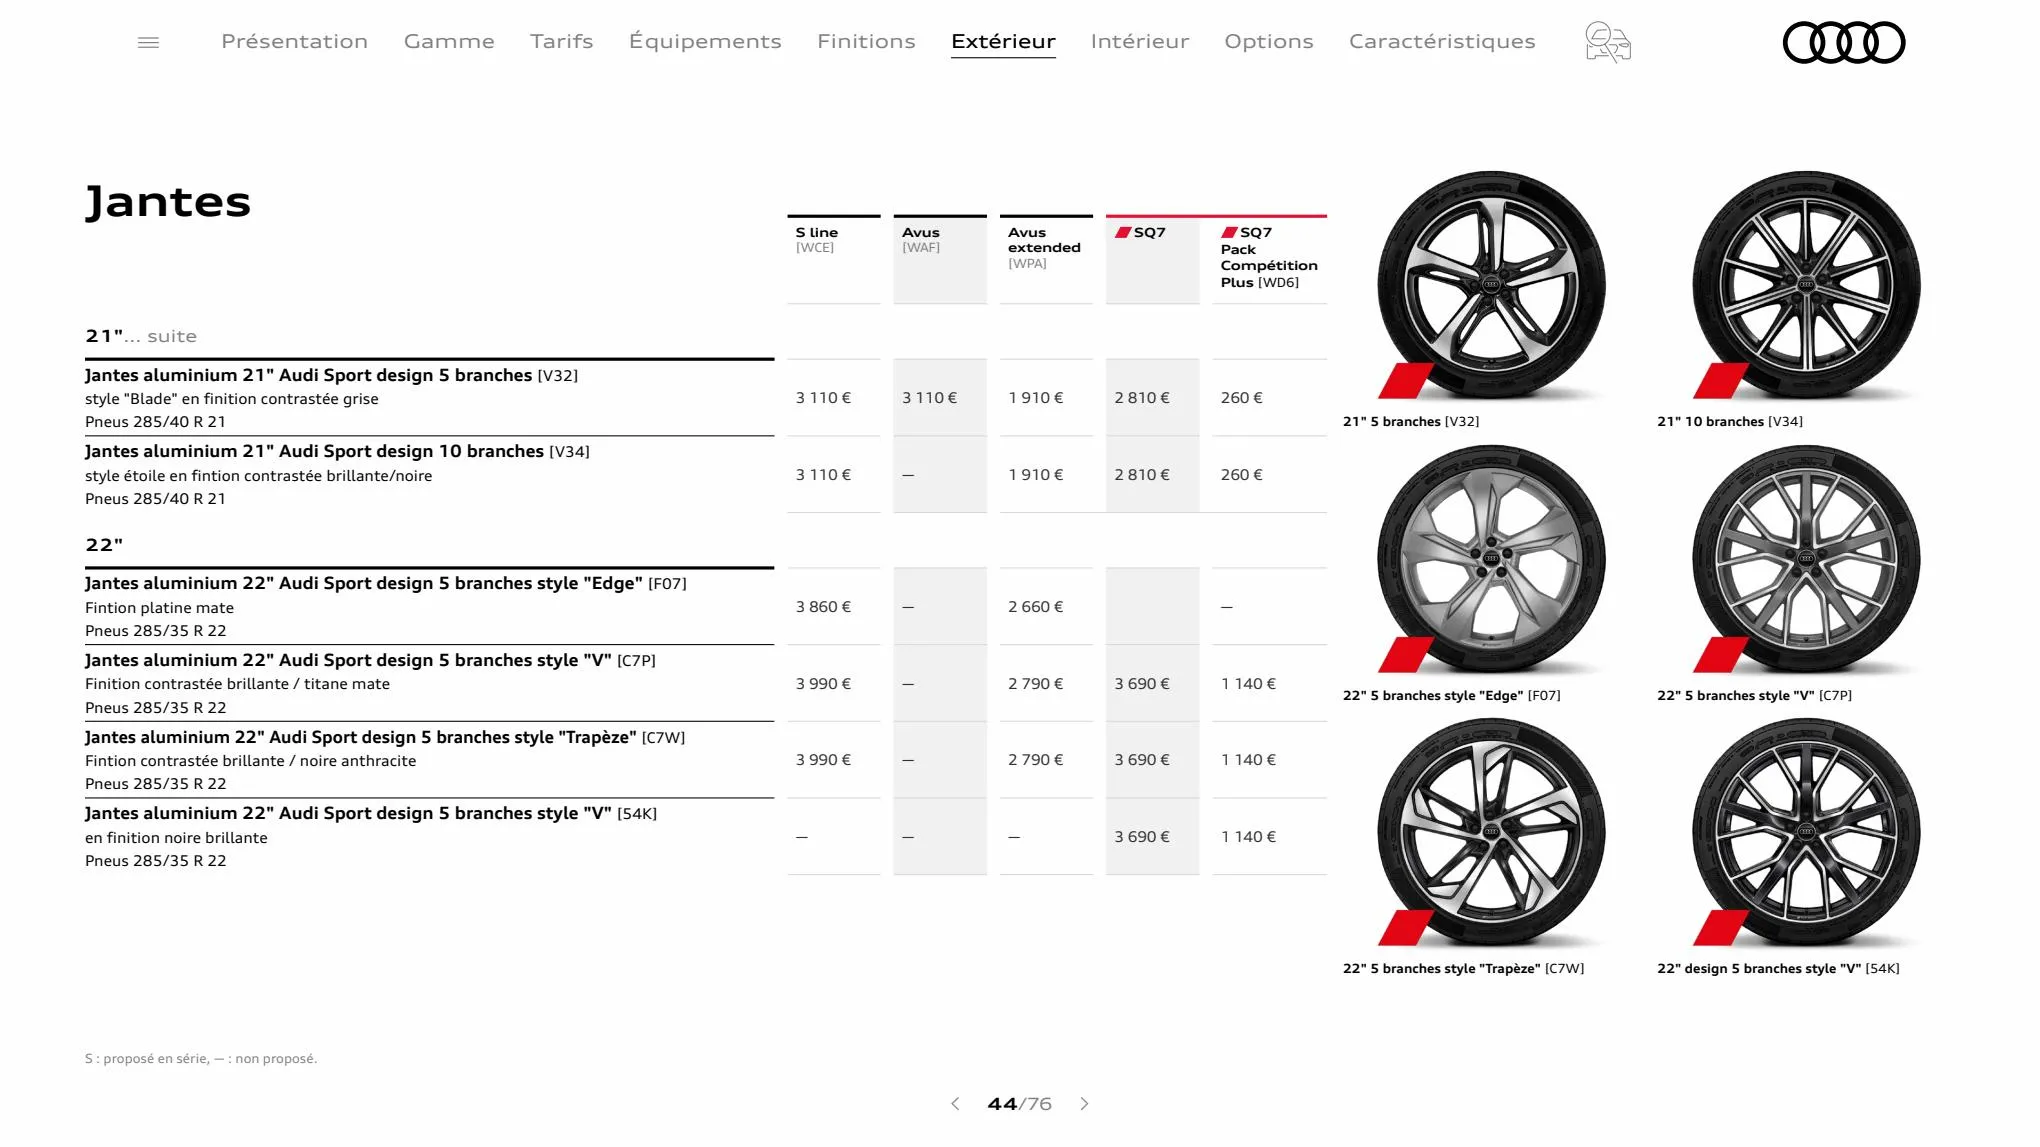Click caption 22" 5 branches style "Trapèze" [C7W]
The image size is (2040, 1147).
tap(1463, 968)
